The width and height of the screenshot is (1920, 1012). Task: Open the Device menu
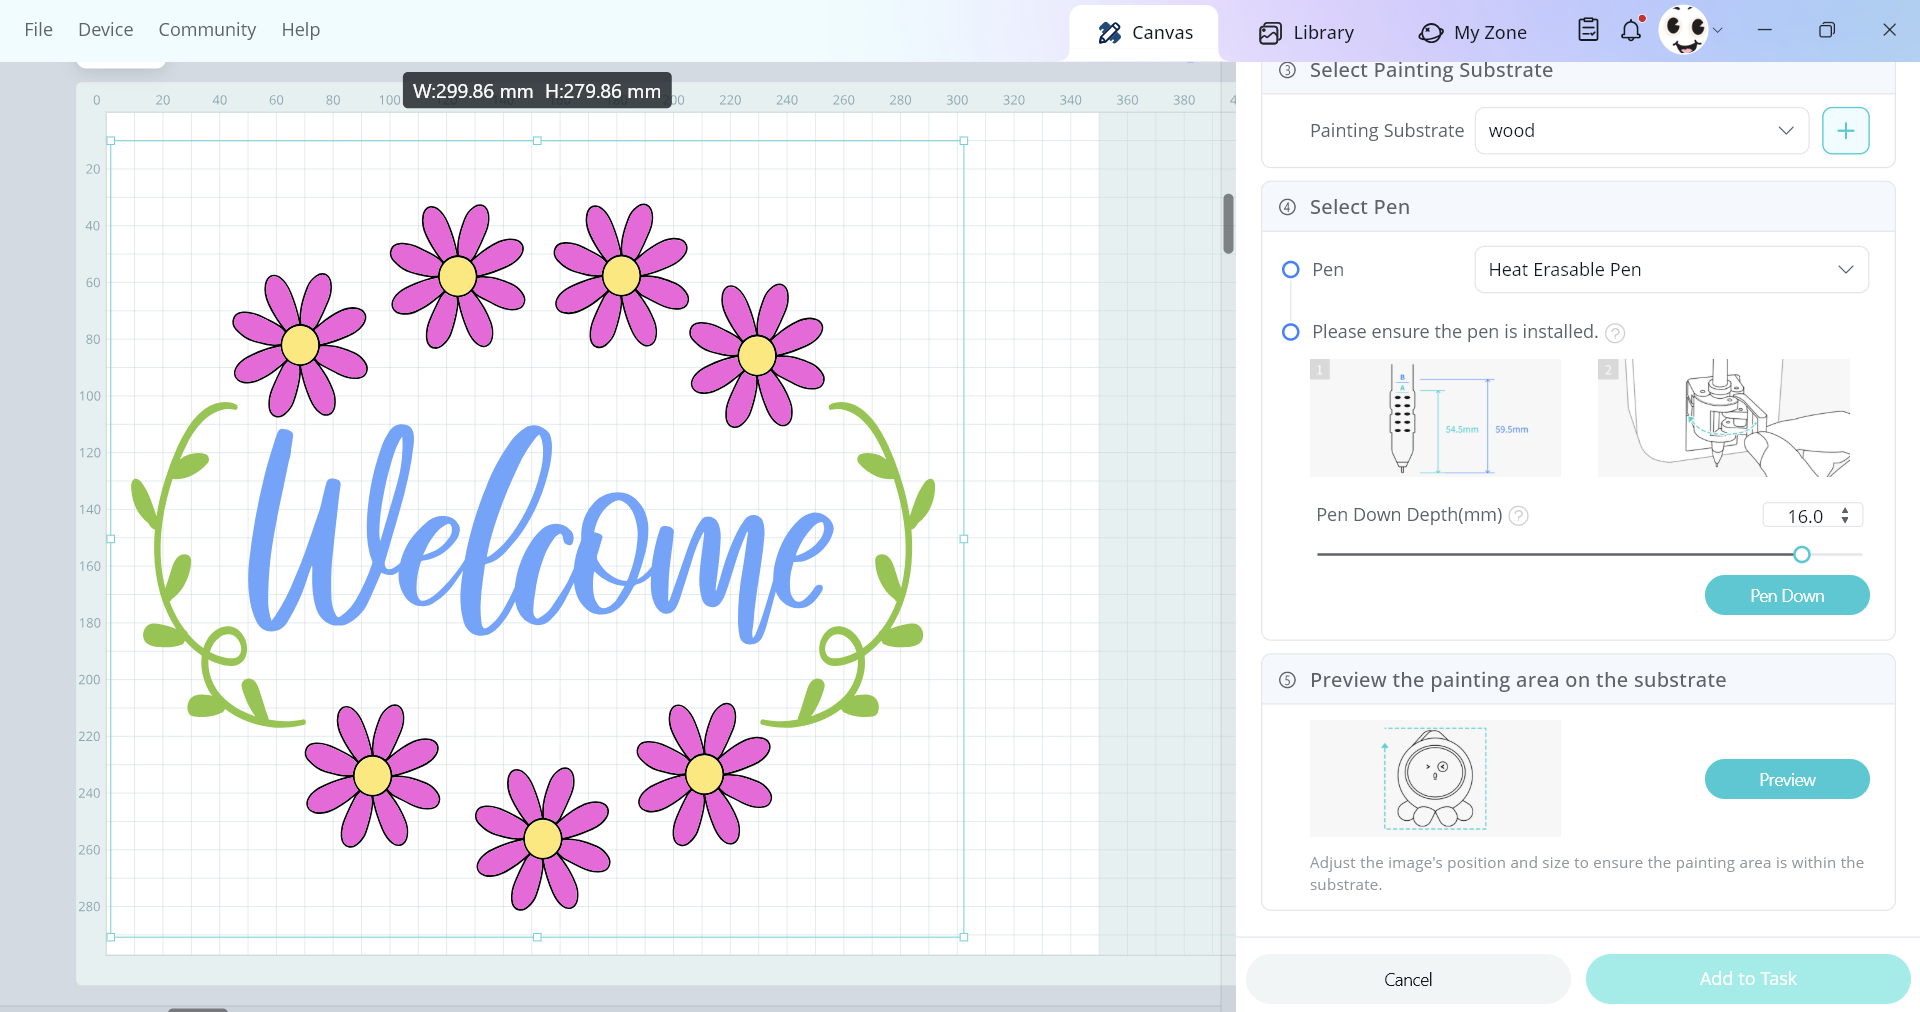coord(105,30)
